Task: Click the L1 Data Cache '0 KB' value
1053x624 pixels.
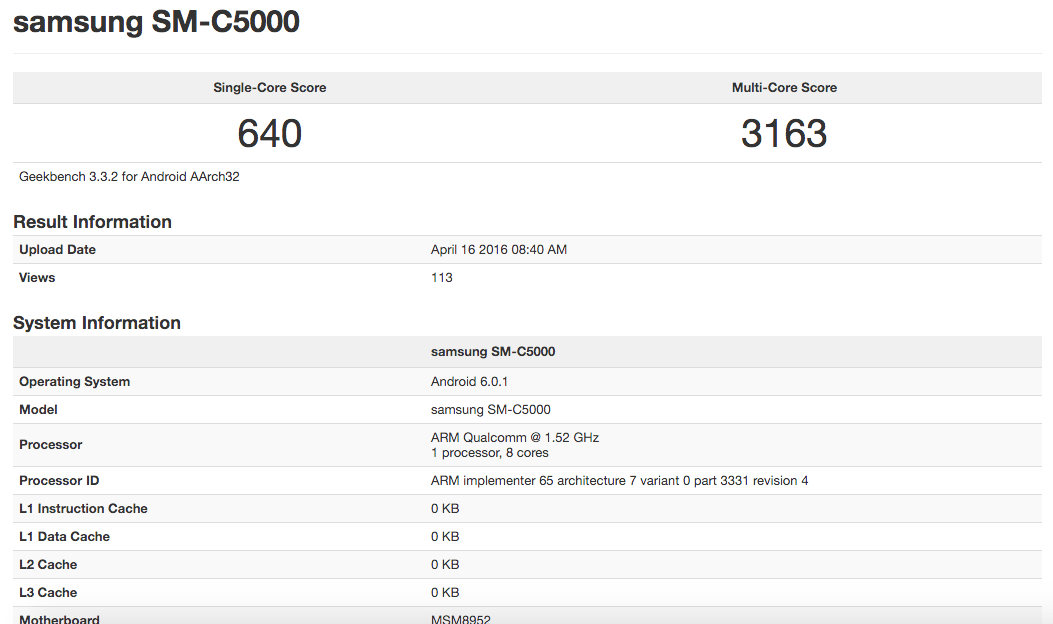Action: (445, 537)
